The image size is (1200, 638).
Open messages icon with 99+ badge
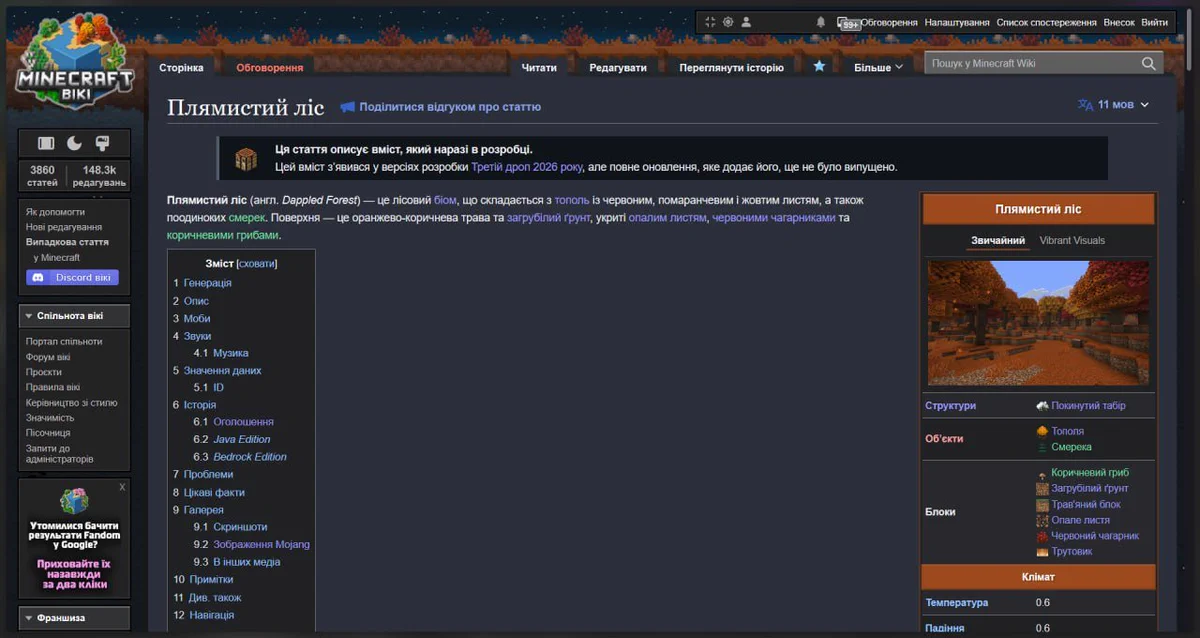tap(848, 22)
